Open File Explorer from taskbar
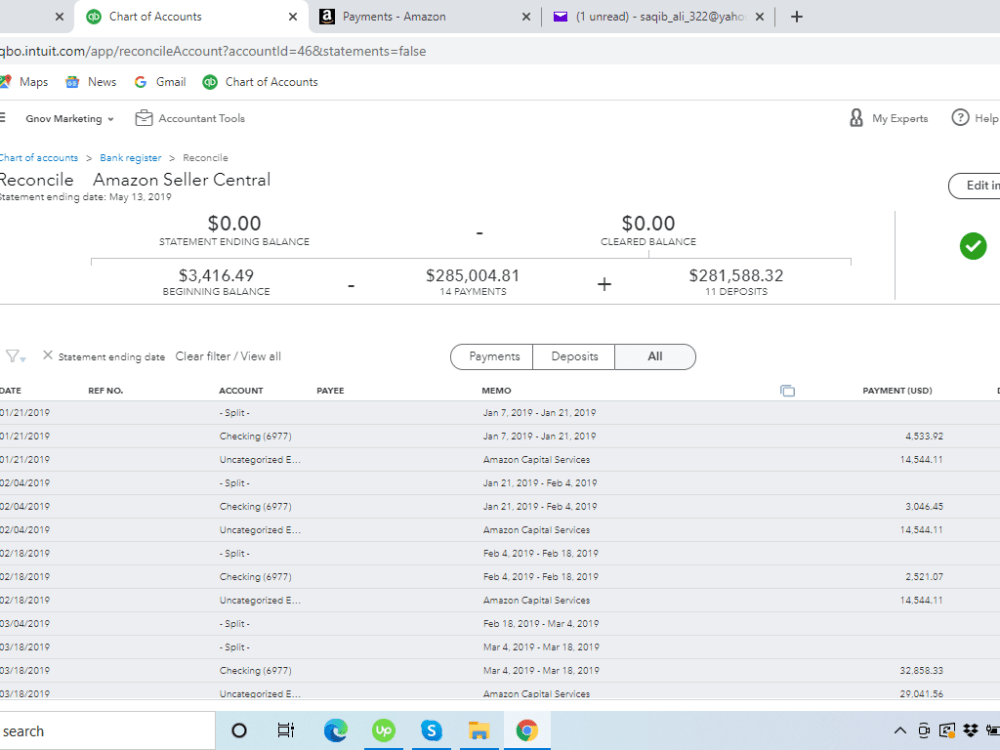The height and width of the screenshot is (750, 1000). click(479, 730)
